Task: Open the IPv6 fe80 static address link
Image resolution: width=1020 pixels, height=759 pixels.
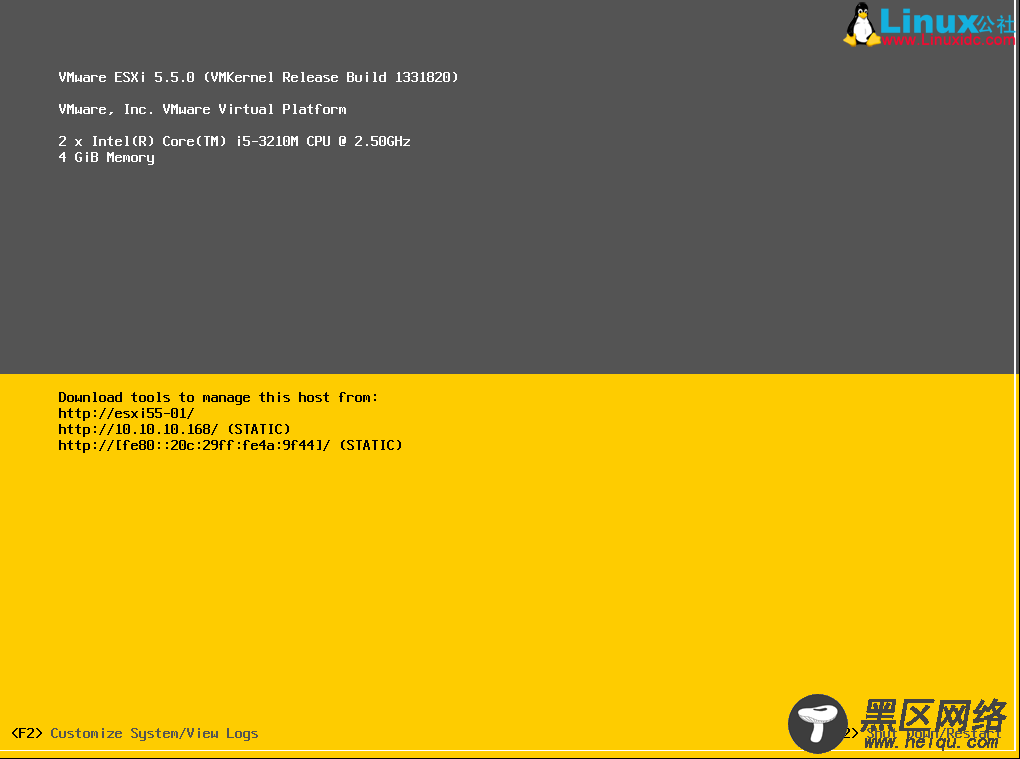Action: (x=230, y=446)
